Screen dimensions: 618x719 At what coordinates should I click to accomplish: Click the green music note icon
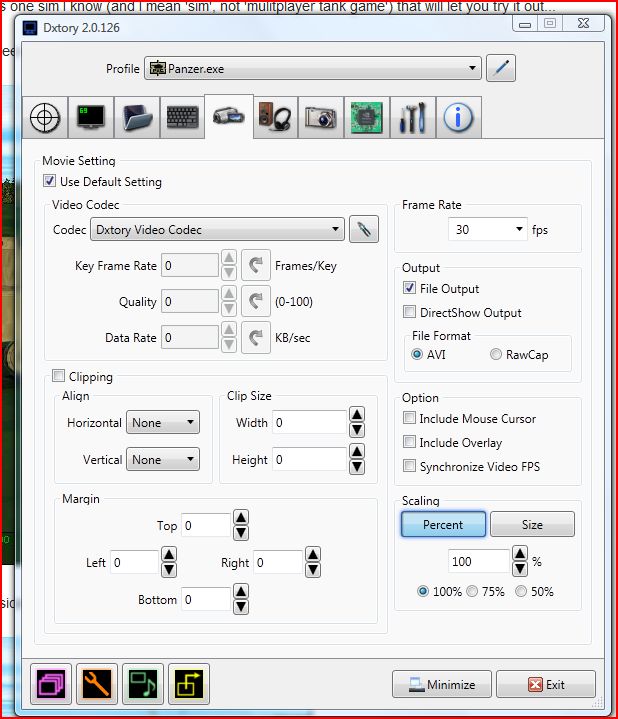143,684
